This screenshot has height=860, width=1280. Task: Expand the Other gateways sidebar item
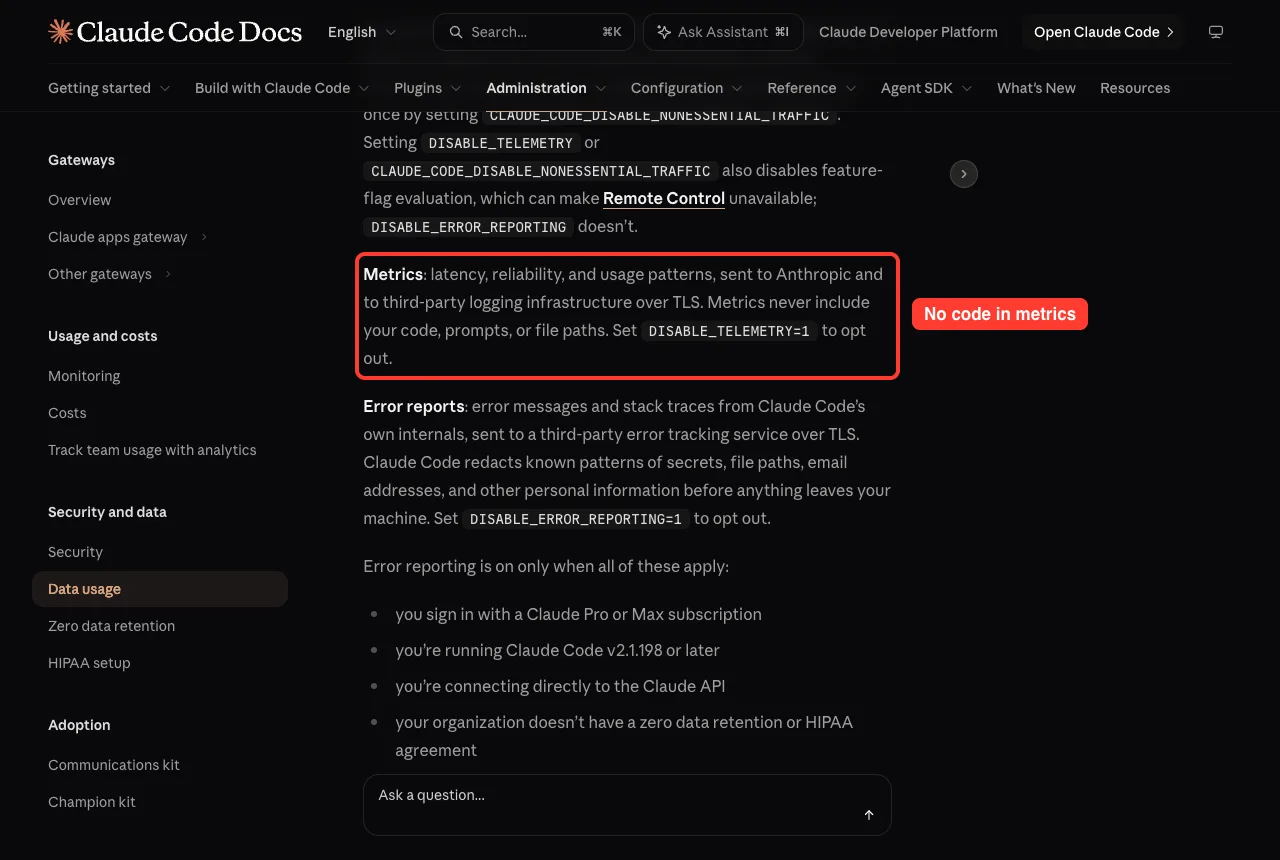(x=160, y=274)
